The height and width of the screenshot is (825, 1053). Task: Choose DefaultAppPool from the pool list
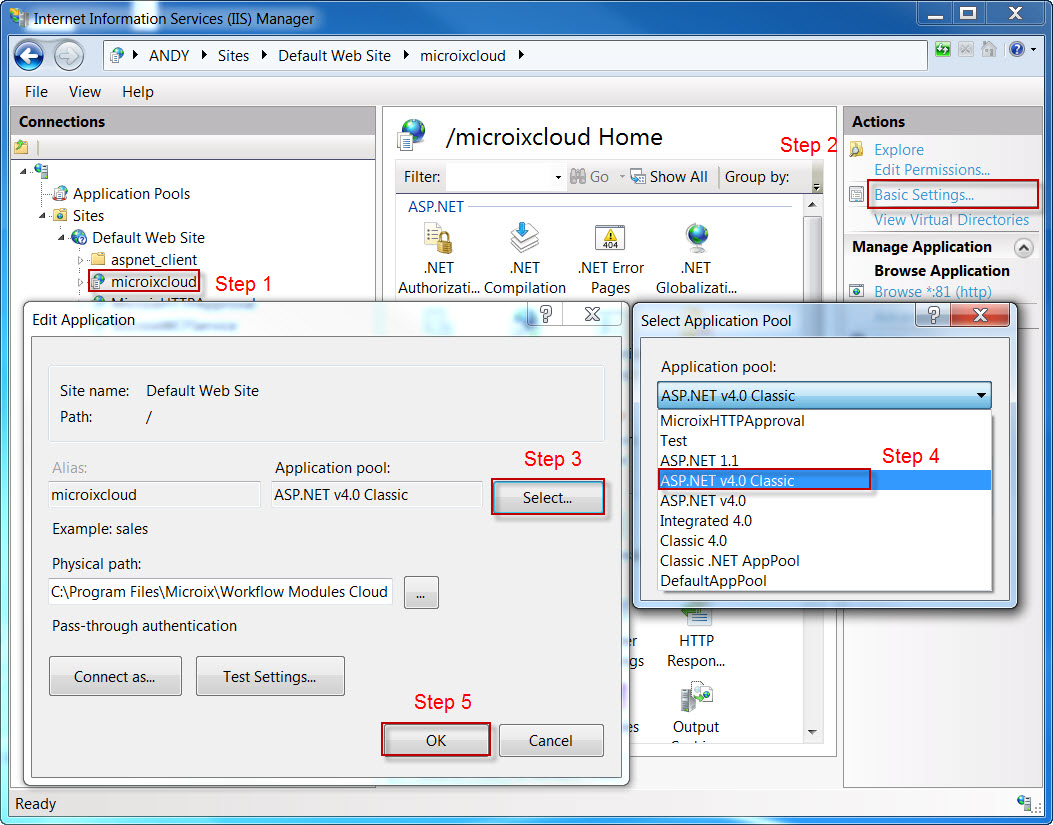(713, 581)
